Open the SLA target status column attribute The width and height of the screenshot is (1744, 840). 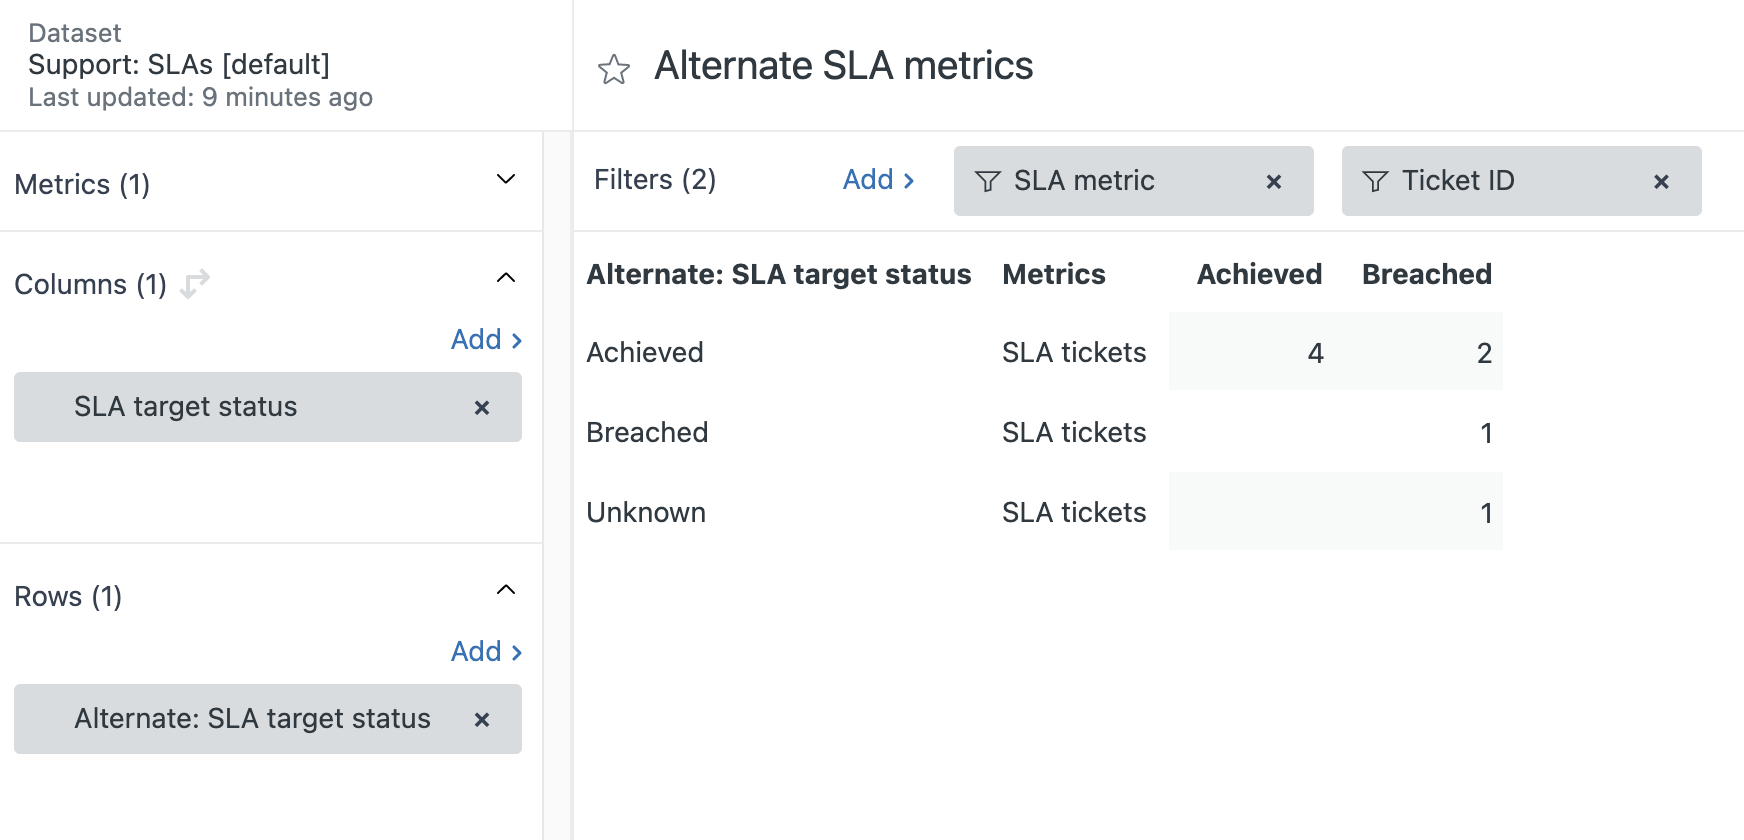click(186, 407)
